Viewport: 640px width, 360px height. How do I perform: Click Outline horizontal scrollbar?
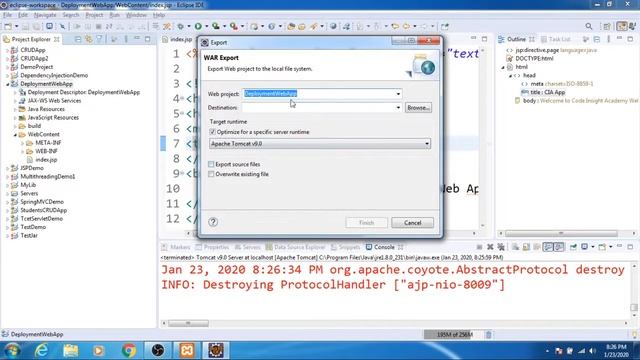click(x=561, y=233)
